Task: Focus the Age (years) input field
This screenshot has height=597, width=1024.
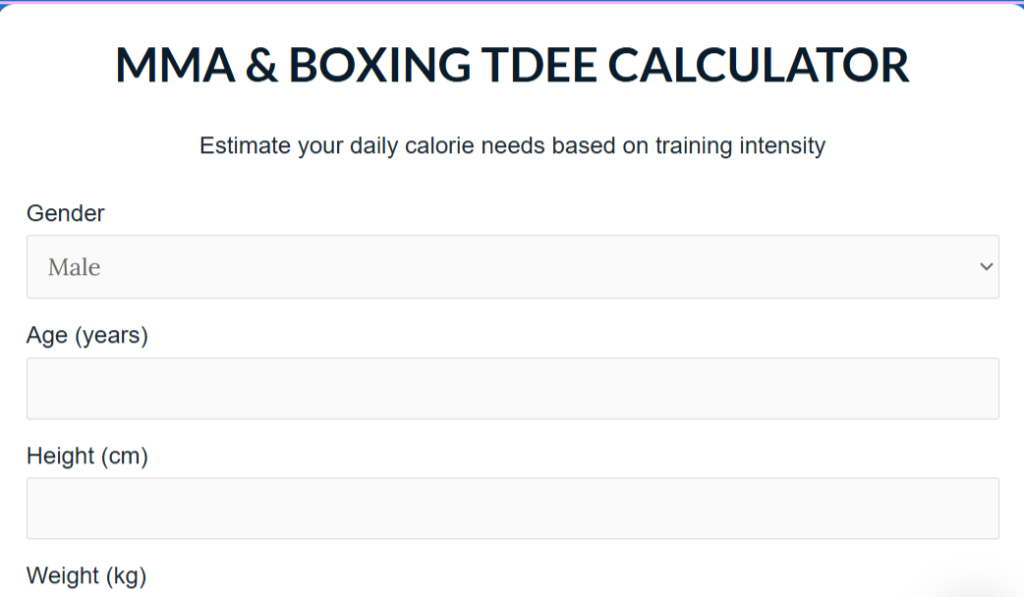Action: 512,389
